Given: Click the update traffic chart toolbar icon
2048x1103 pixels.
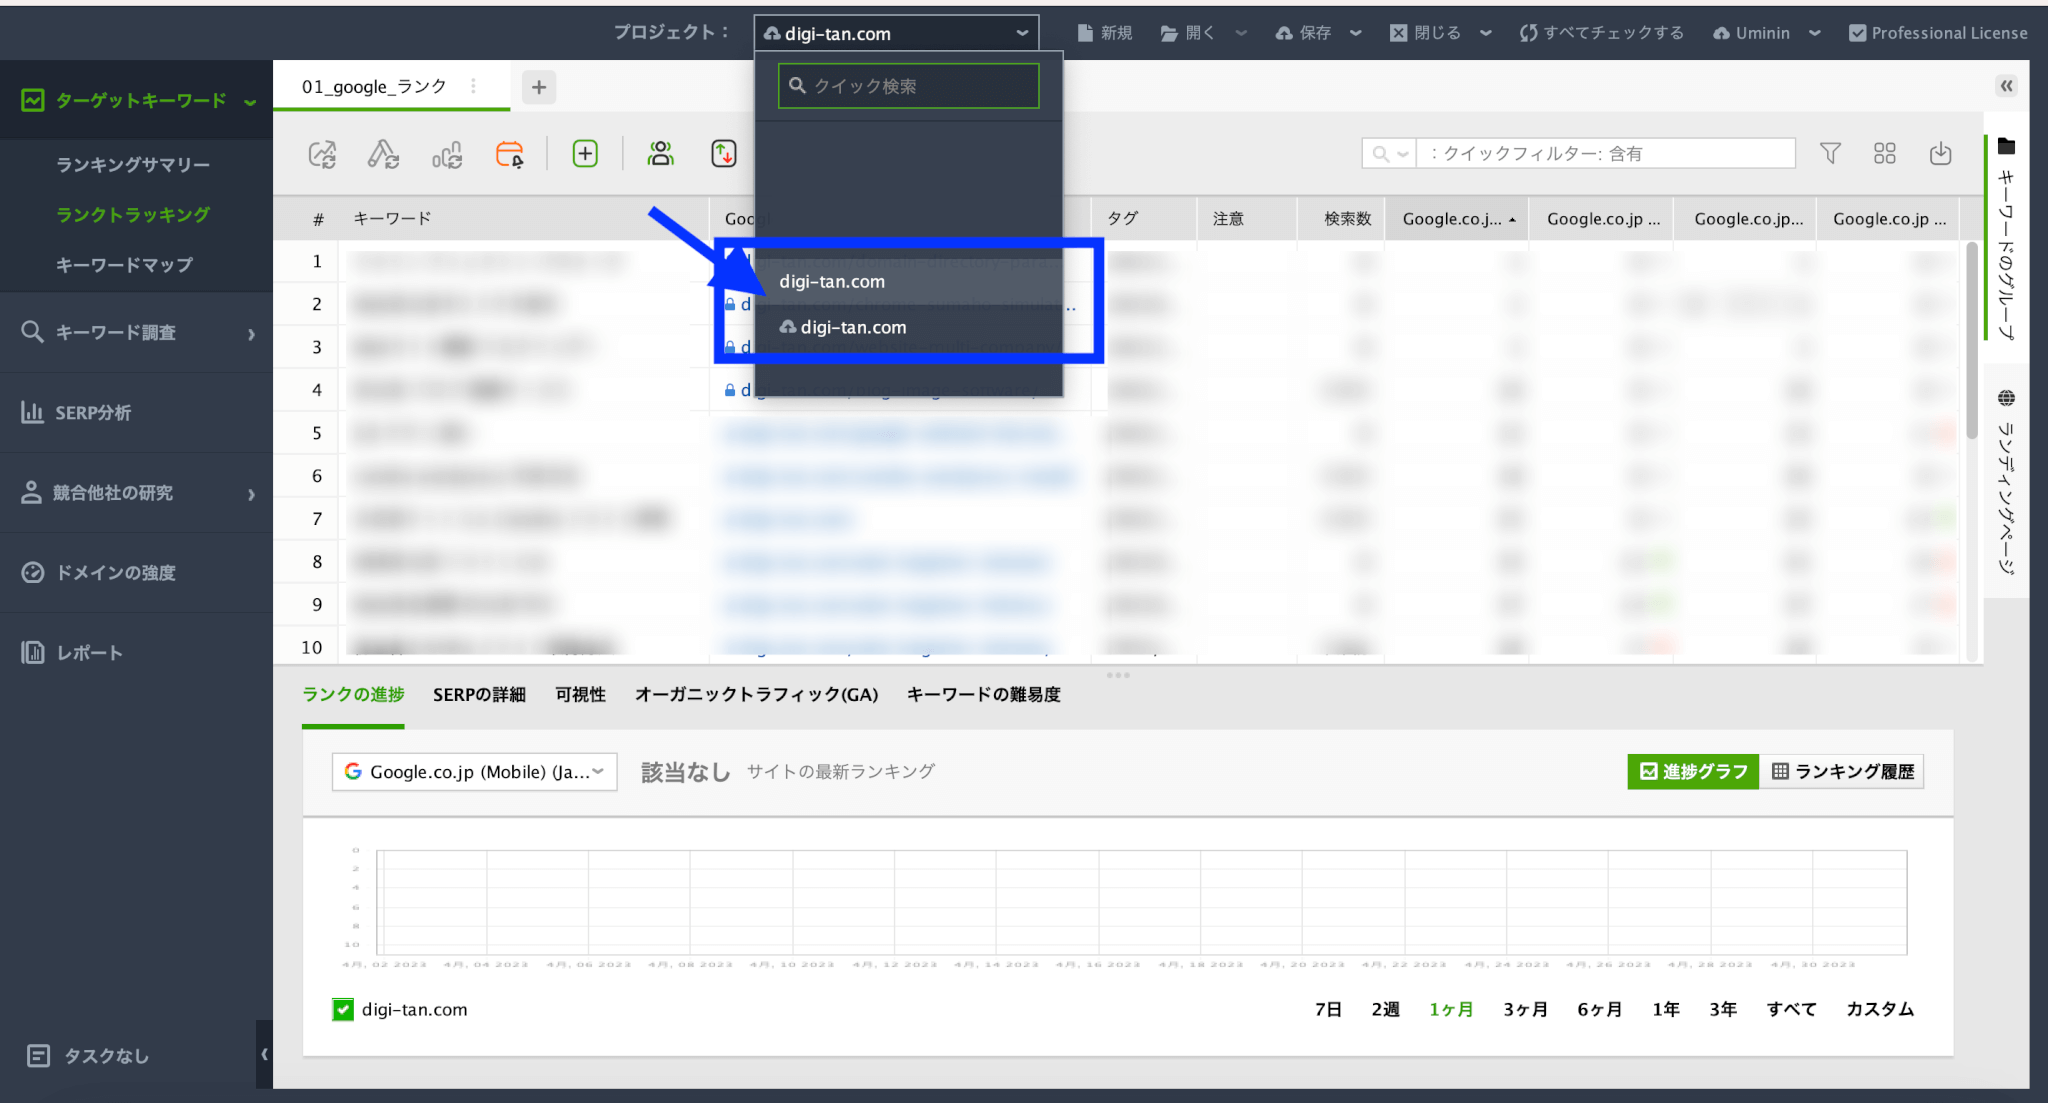Looking at the screenshot, I should [447, 154].
